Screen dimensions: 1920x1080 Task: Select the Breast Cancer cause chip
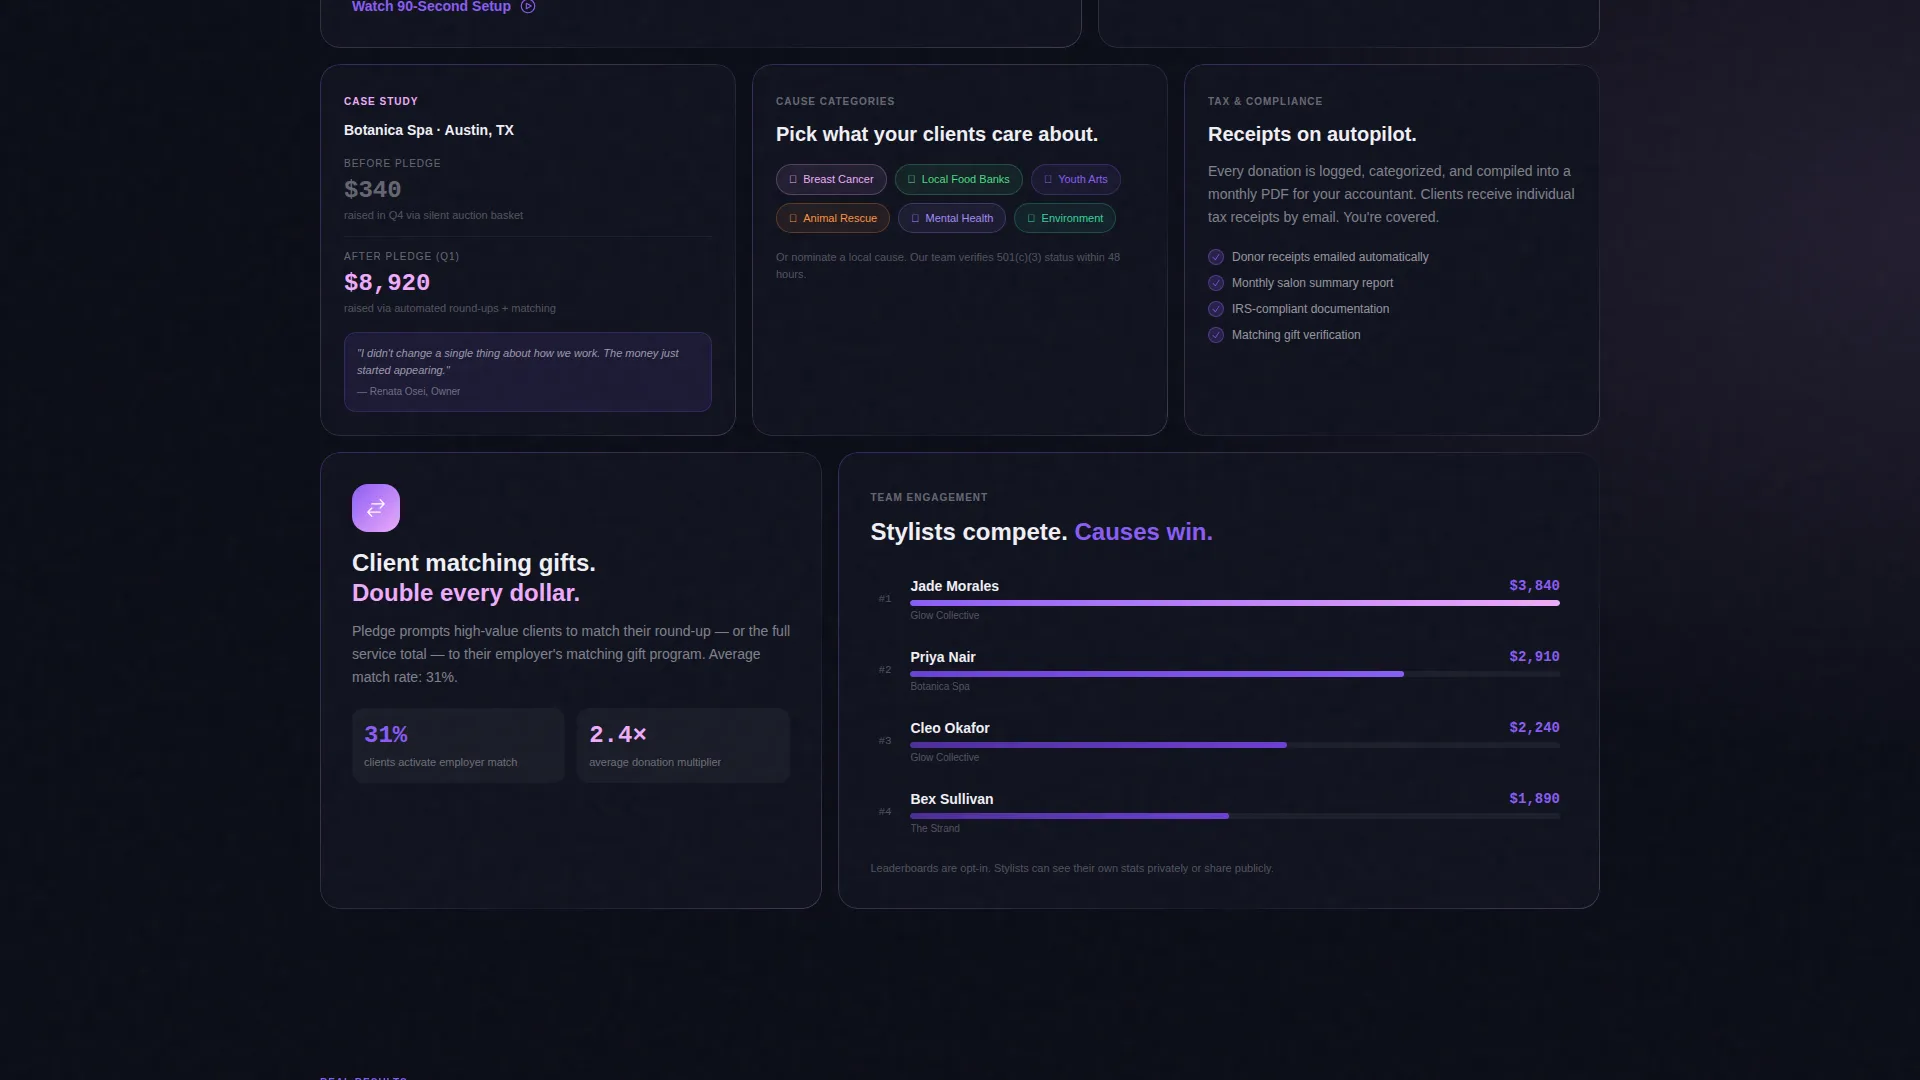point(831,180)
